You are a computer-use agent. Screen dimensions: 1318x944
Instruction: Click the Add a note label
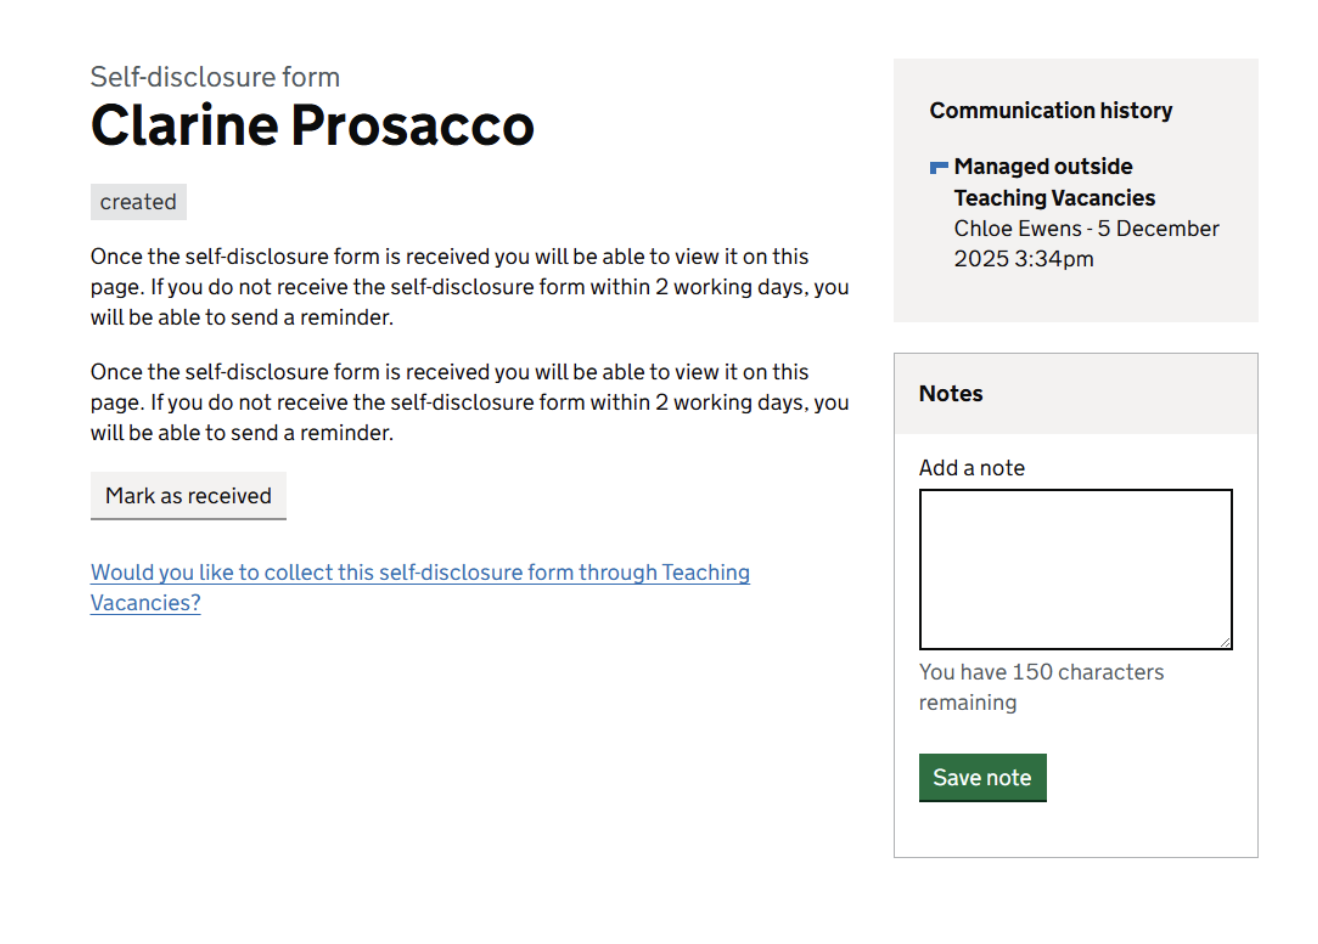click(971, 468)
